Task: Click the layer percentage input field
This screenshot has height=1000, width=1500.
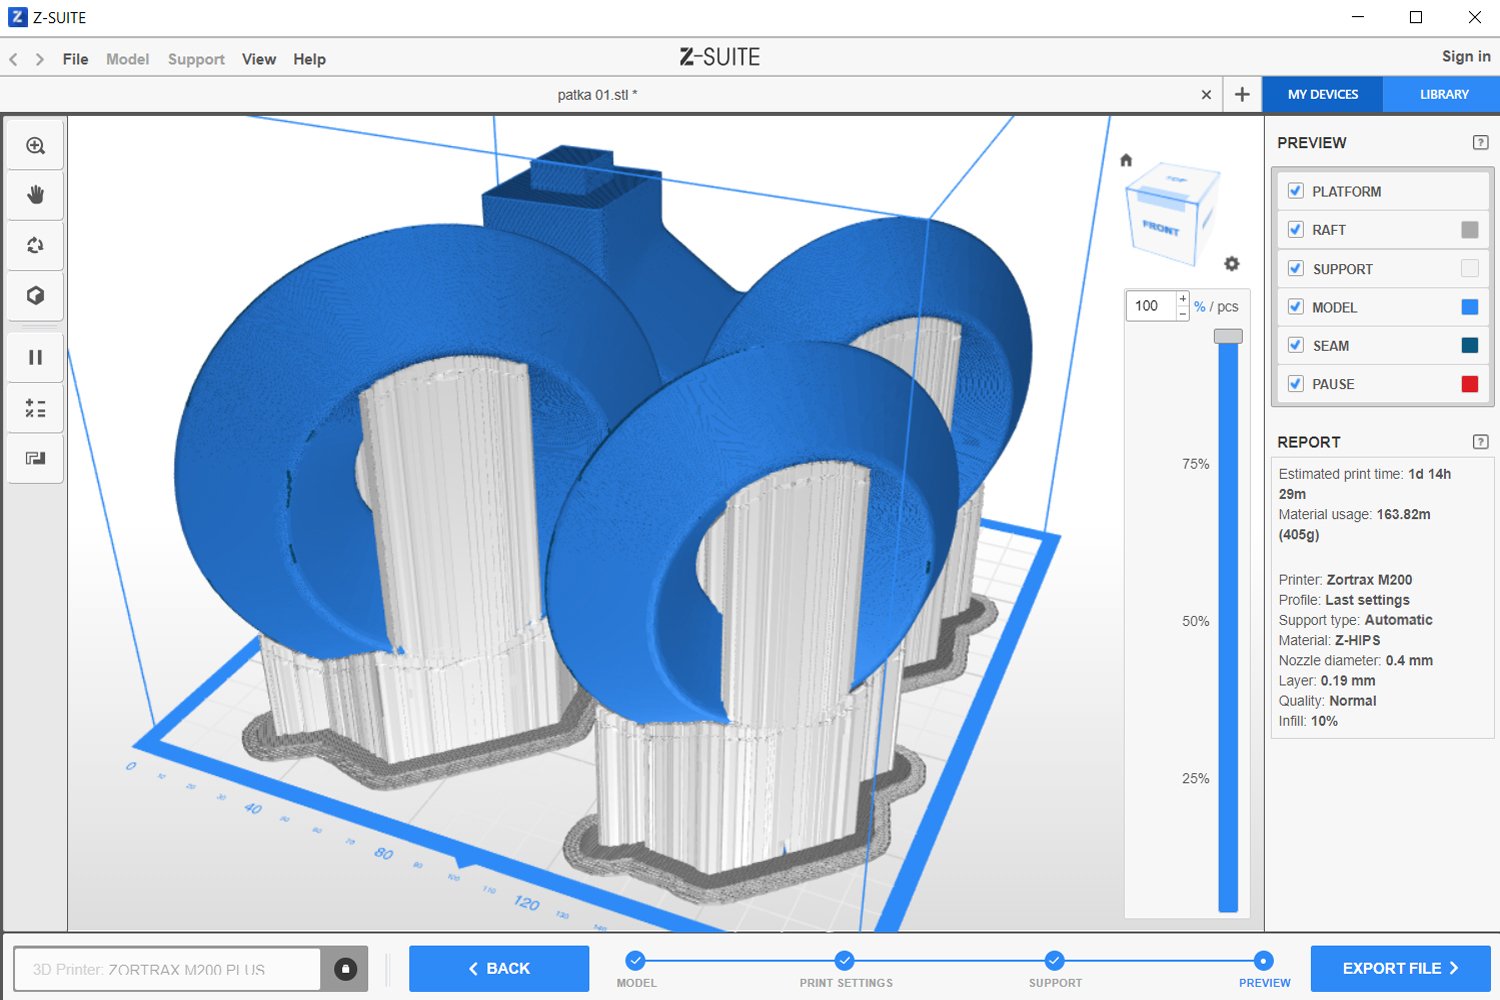Action: pos(1150,306)
